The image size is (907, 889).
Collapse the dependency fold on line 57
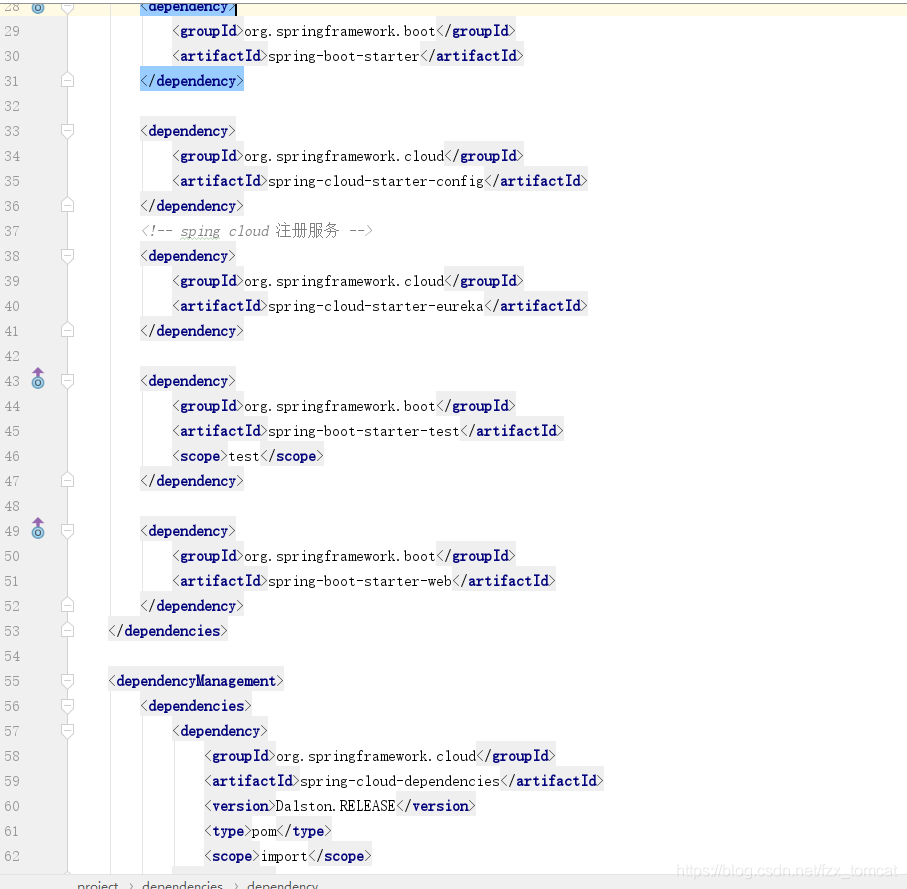67,731
